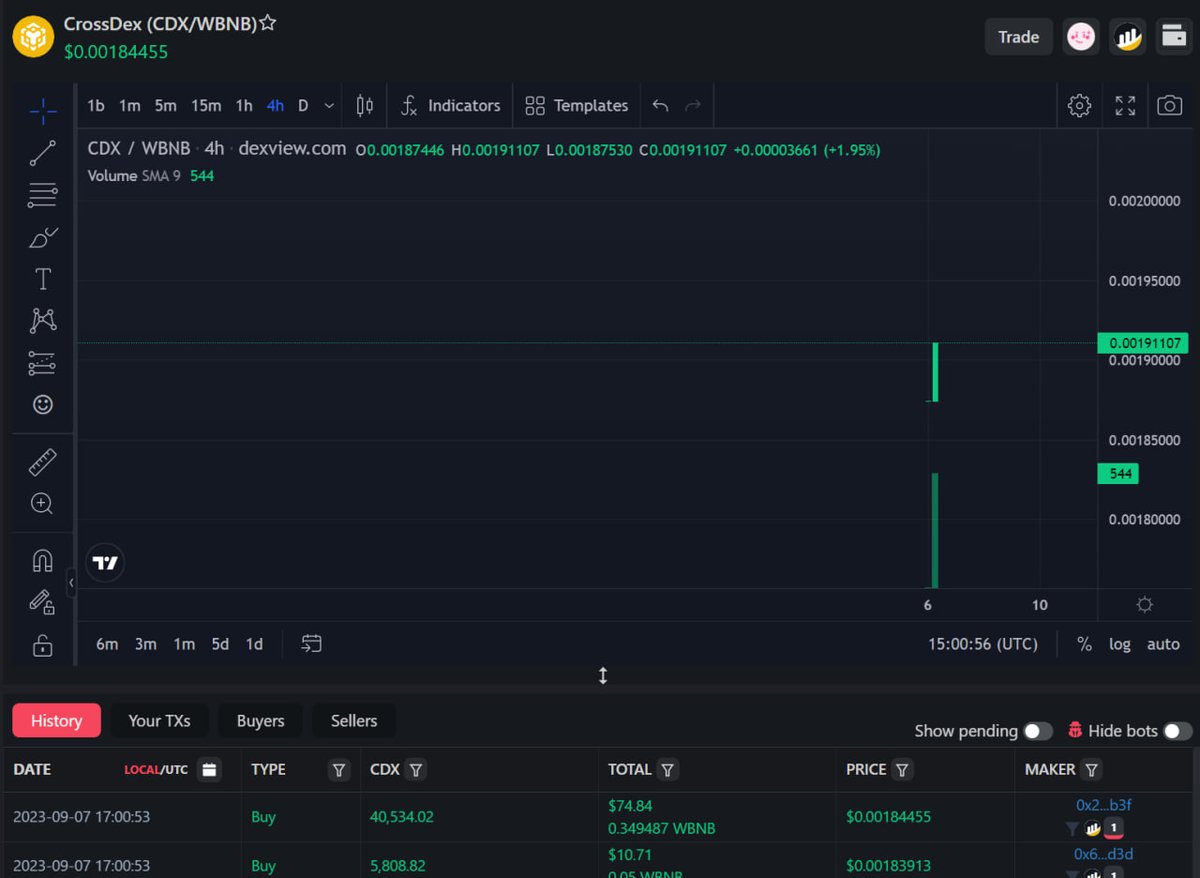1200x878 pixels.
Task: Switch to Buyers tab
Action: 260,720
